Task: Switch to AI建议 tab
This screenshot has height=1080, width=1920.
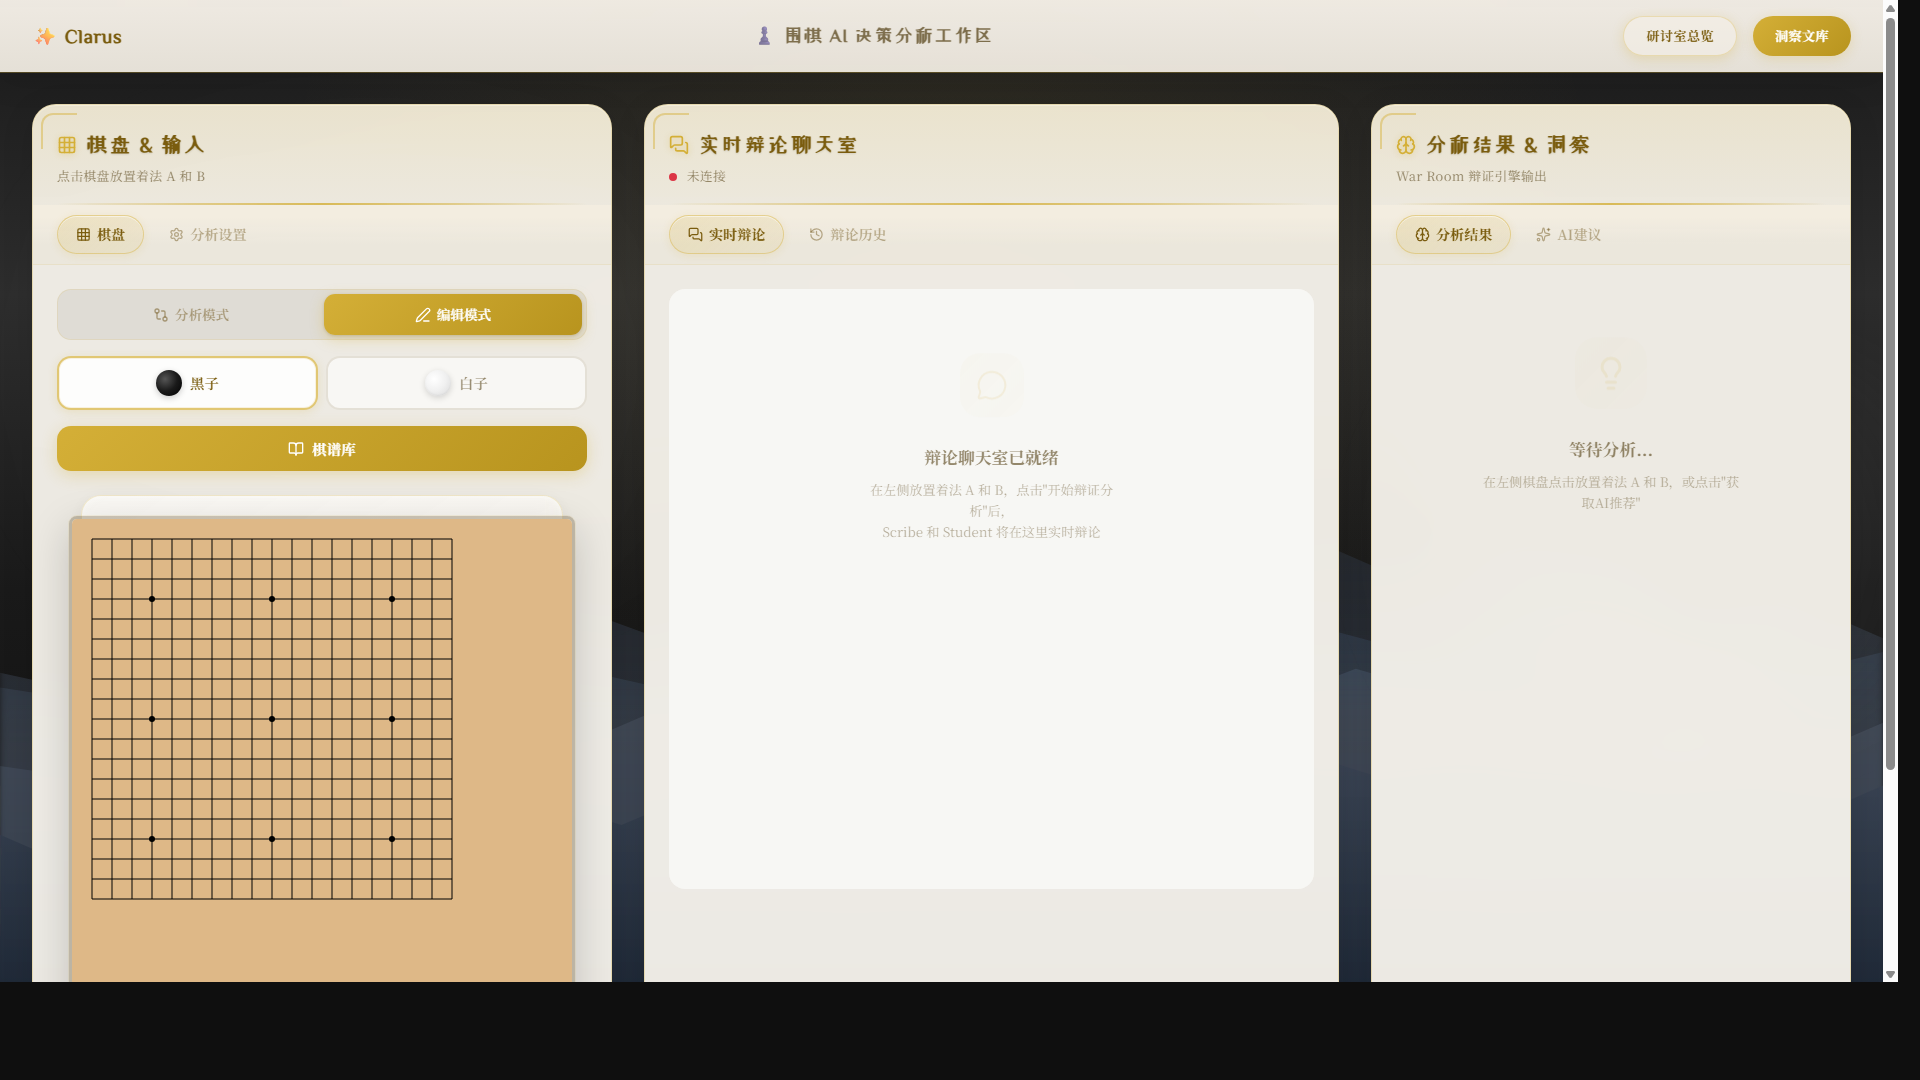Action: [x=1569, y=235]
